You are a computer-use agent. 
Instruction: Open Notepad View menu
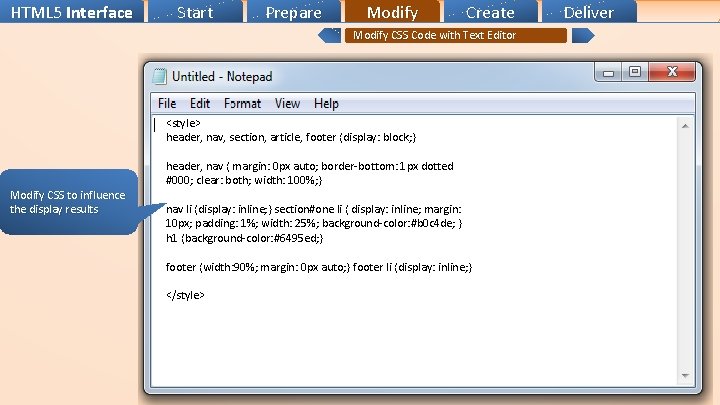pyautogui.click(x=287, y=103)
